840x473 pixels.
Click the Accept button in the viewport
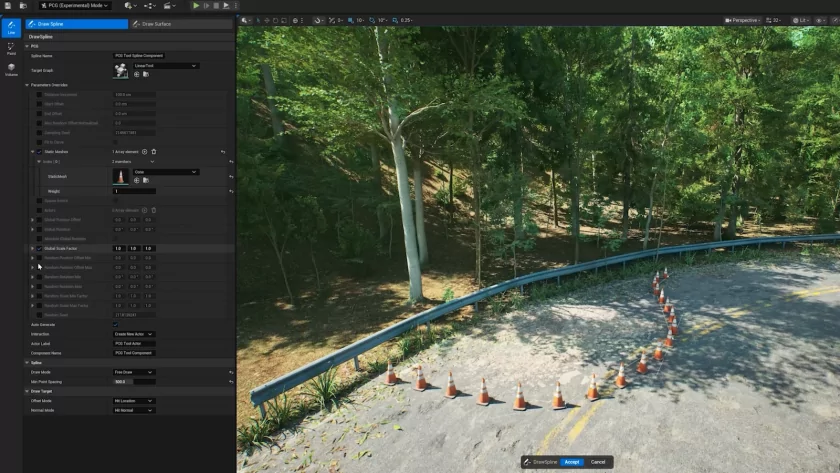click(x=573, y=462)
